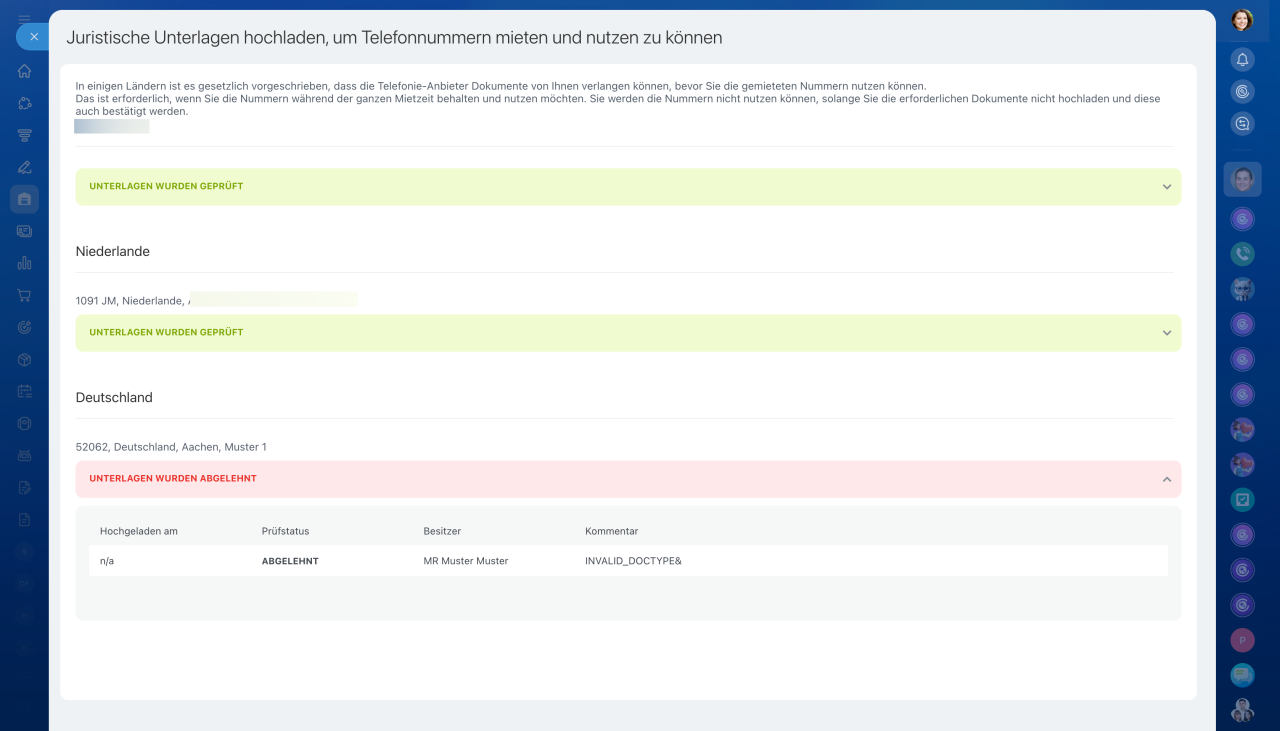The image size is (1280, 731).
Task: Open the home icon in left sidebar
Action: click(x=24, y=71)
